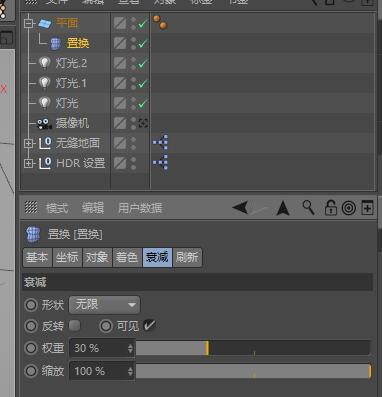The width and height of the screenshot is (382, 397).
Task: Open the 用户数据 menu
Action: pos(140,208)
